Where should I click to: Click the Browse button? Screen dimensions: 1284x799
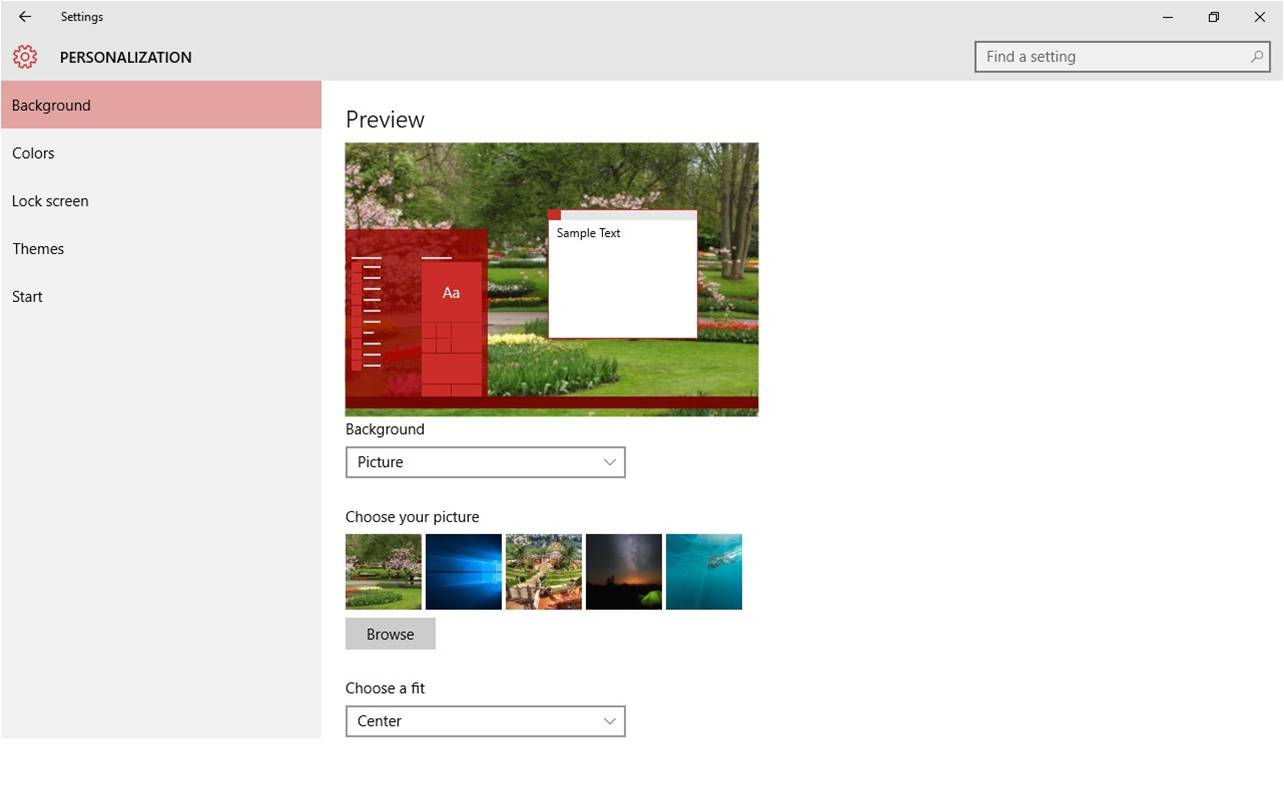pos(390,633)
